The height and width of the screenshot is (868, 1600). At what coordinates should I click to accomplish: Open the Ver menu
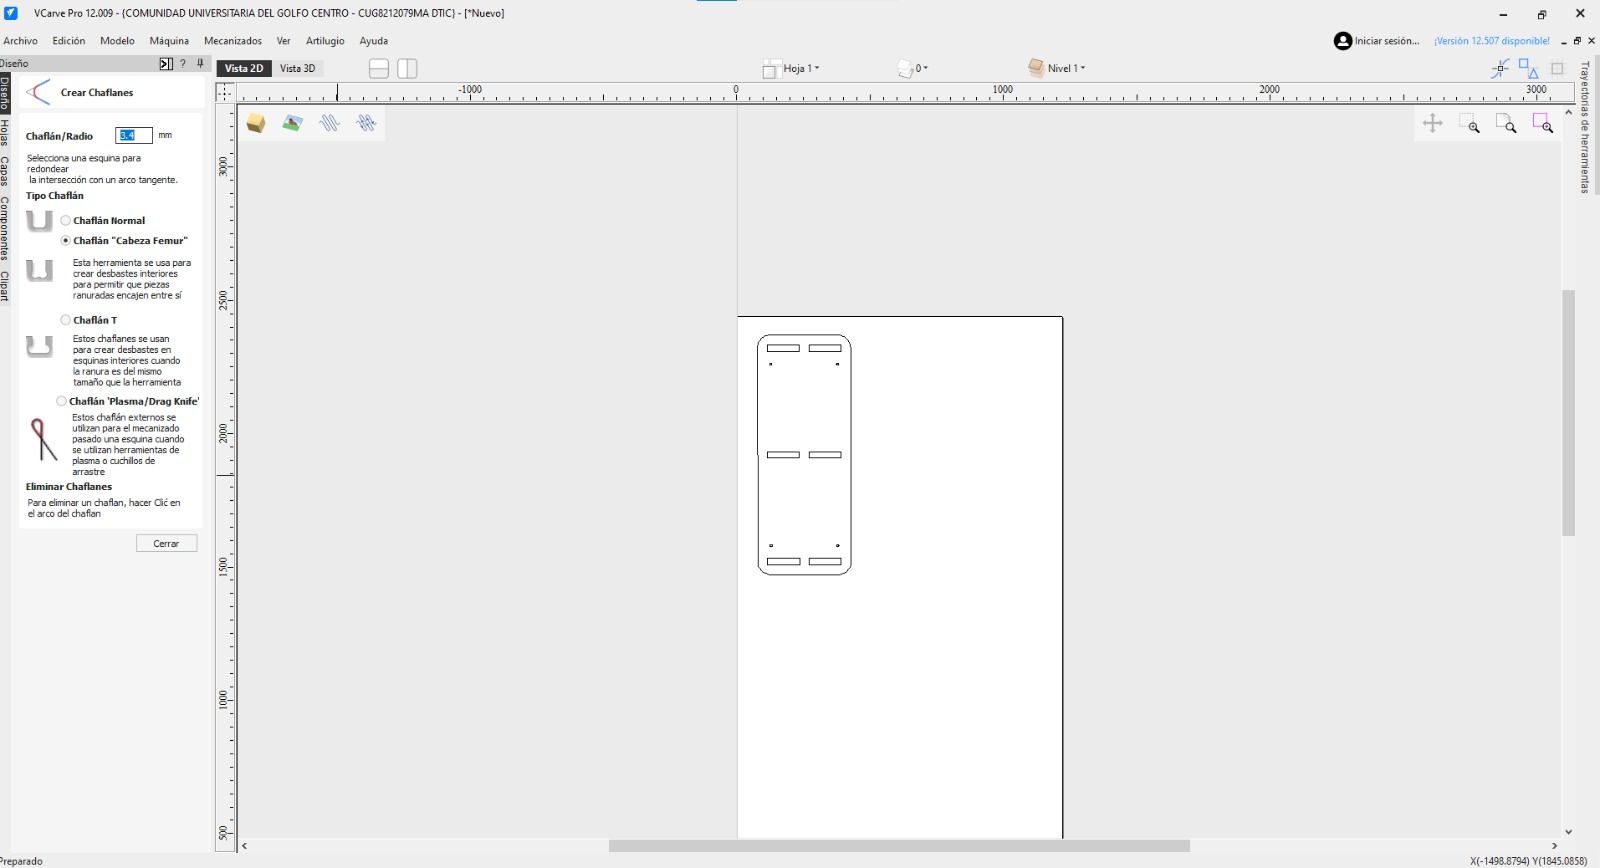point(284,41)
